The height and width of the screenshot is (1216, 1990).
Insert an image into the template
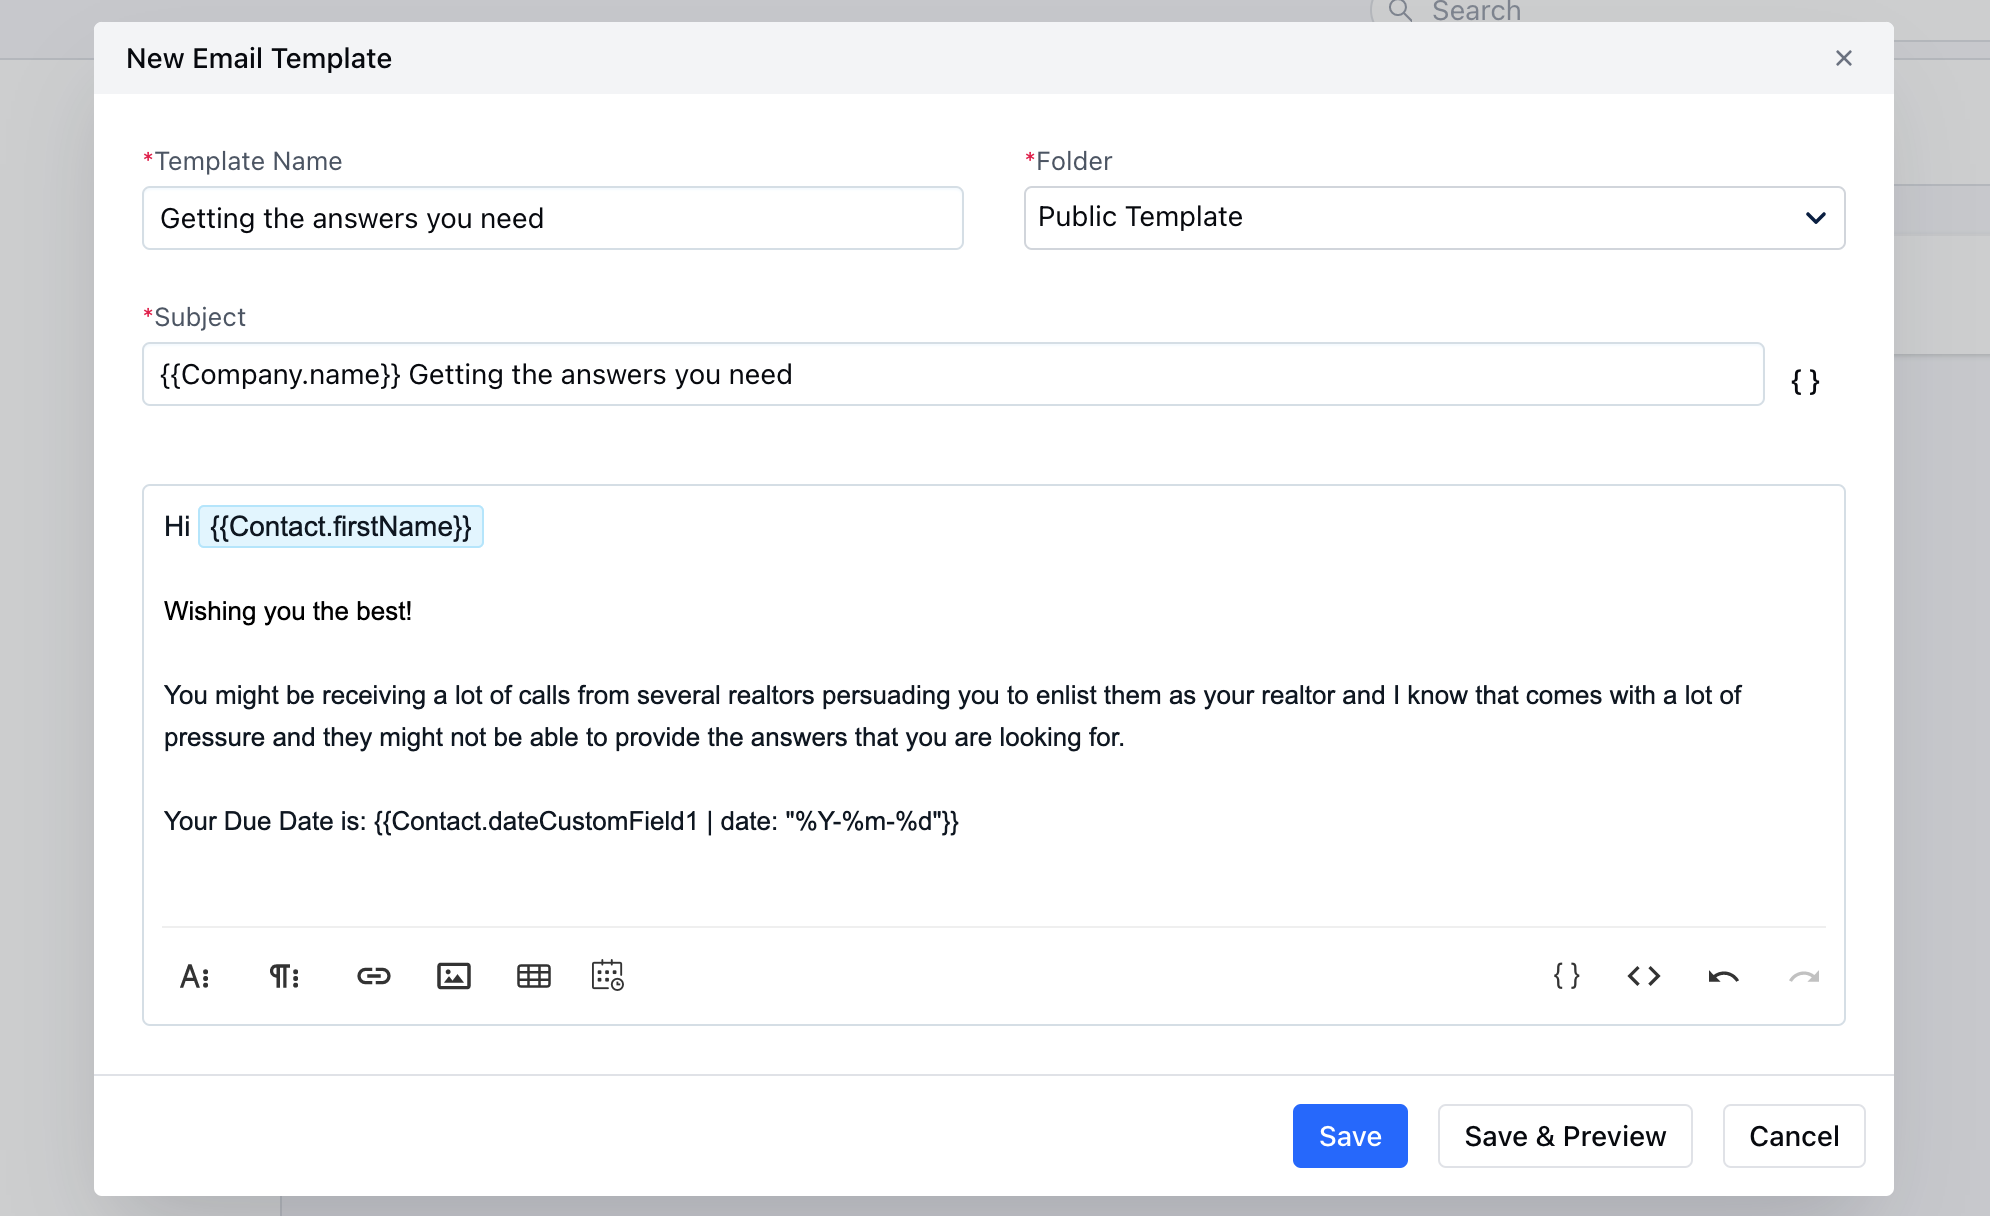(454, 976)
